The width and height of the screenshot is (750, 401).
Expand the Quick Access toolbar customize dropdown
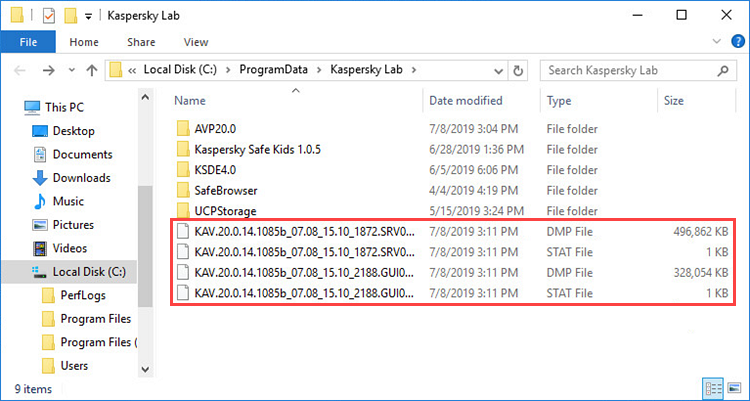click(88, 17)
